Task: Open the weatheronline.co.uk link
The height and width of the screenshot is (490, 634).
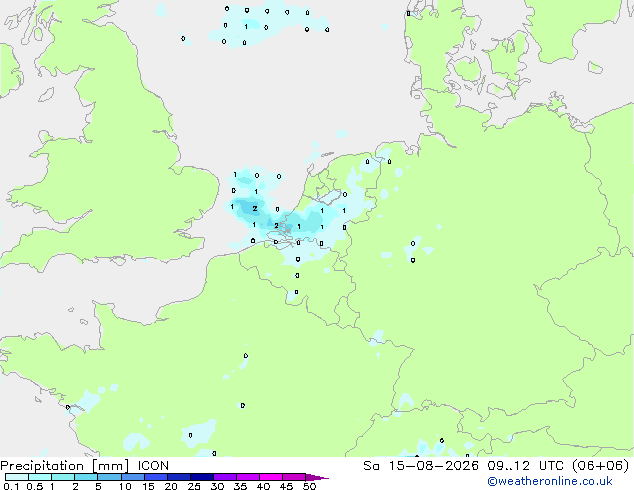Action: (550, 481)
